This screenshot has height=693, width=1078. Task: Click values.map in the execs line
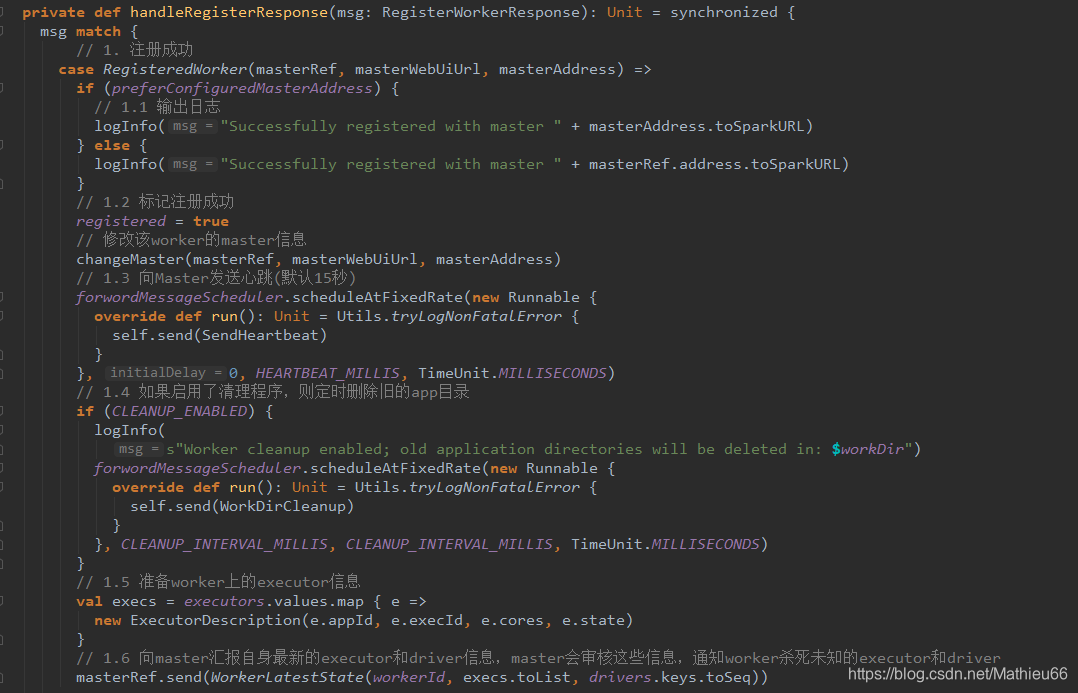(x=319, y=602)
